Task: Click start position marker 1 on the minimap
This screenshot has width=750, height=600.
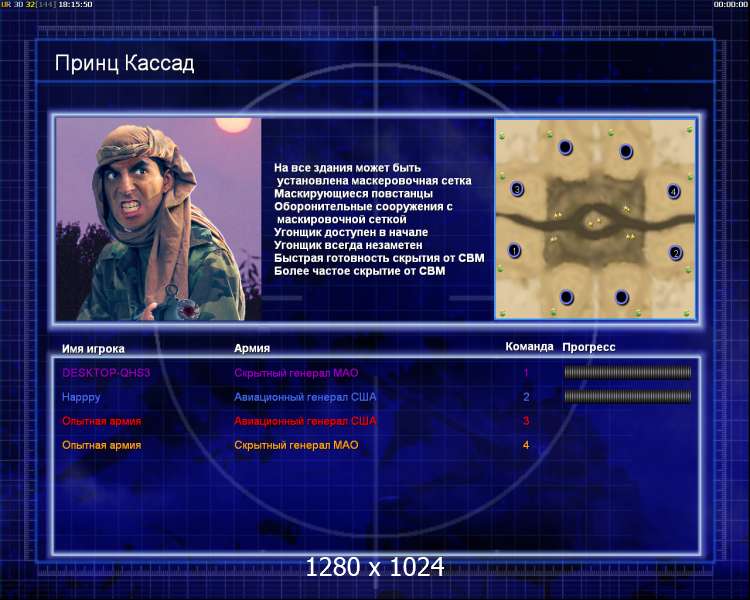Action: [x=514, y=250]
